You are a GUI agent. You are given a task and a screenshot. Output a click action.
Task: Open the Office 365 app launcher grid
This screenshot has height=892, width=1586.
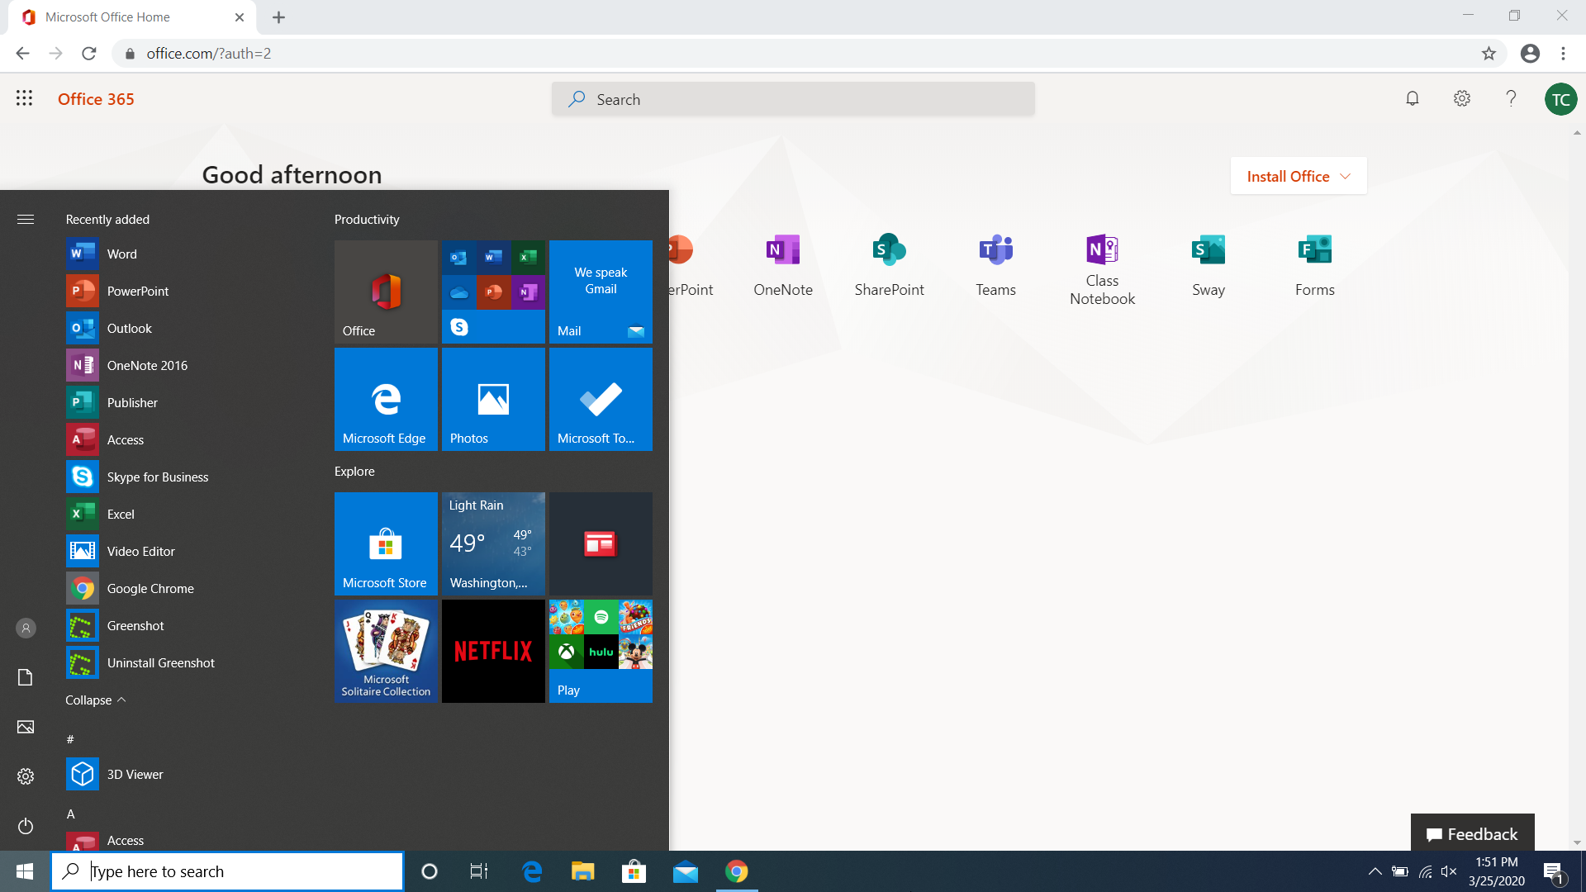[24, 98]
